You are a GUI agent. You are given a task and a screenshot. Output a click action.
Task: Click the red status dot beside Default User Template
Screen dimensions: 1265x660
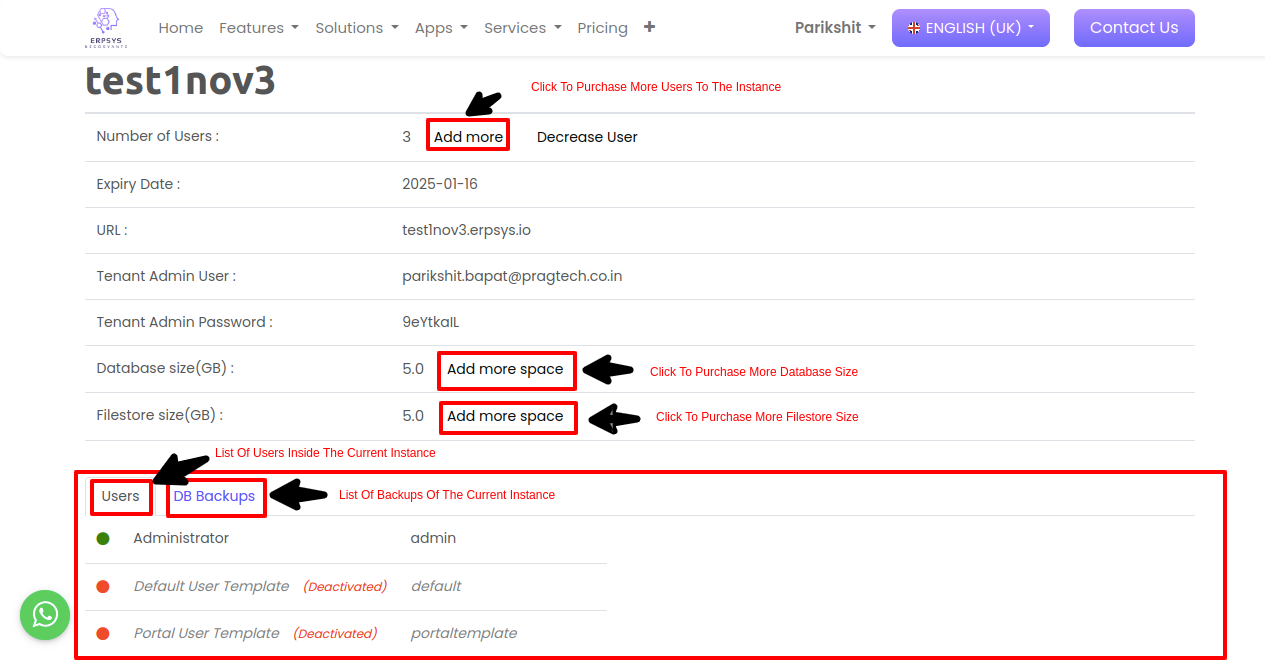pos(103,587)
